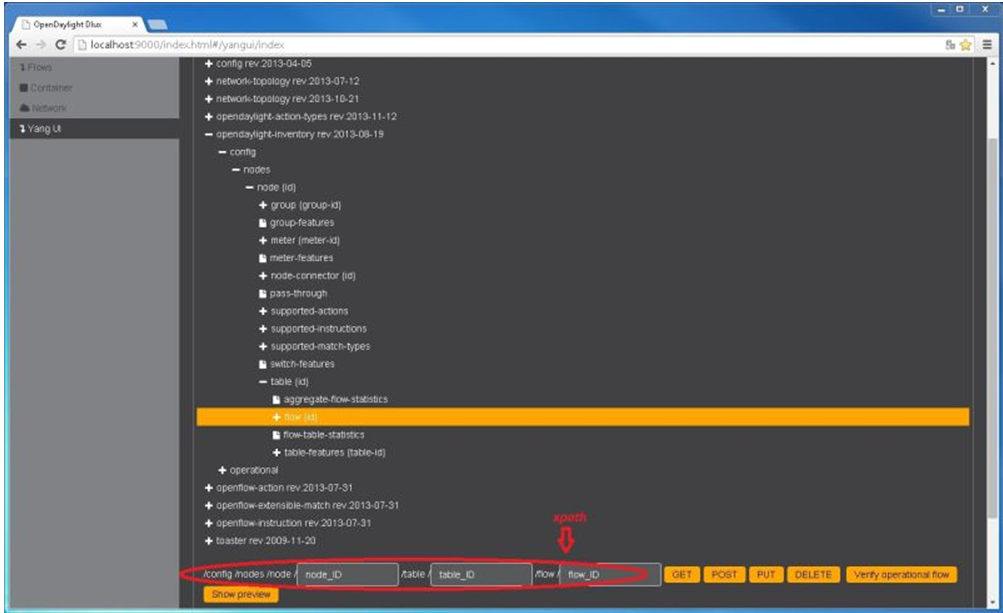Open the Chrome menu (three lines) icon

987,45
